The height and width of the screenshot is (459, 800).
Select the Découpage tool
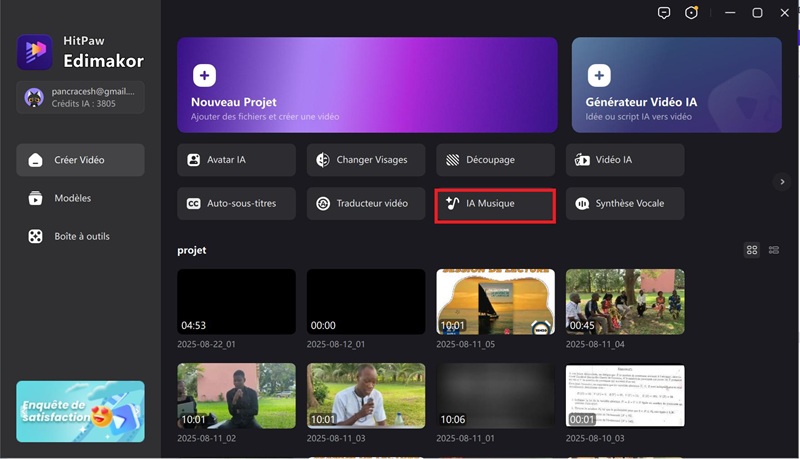tap(495, 160)
